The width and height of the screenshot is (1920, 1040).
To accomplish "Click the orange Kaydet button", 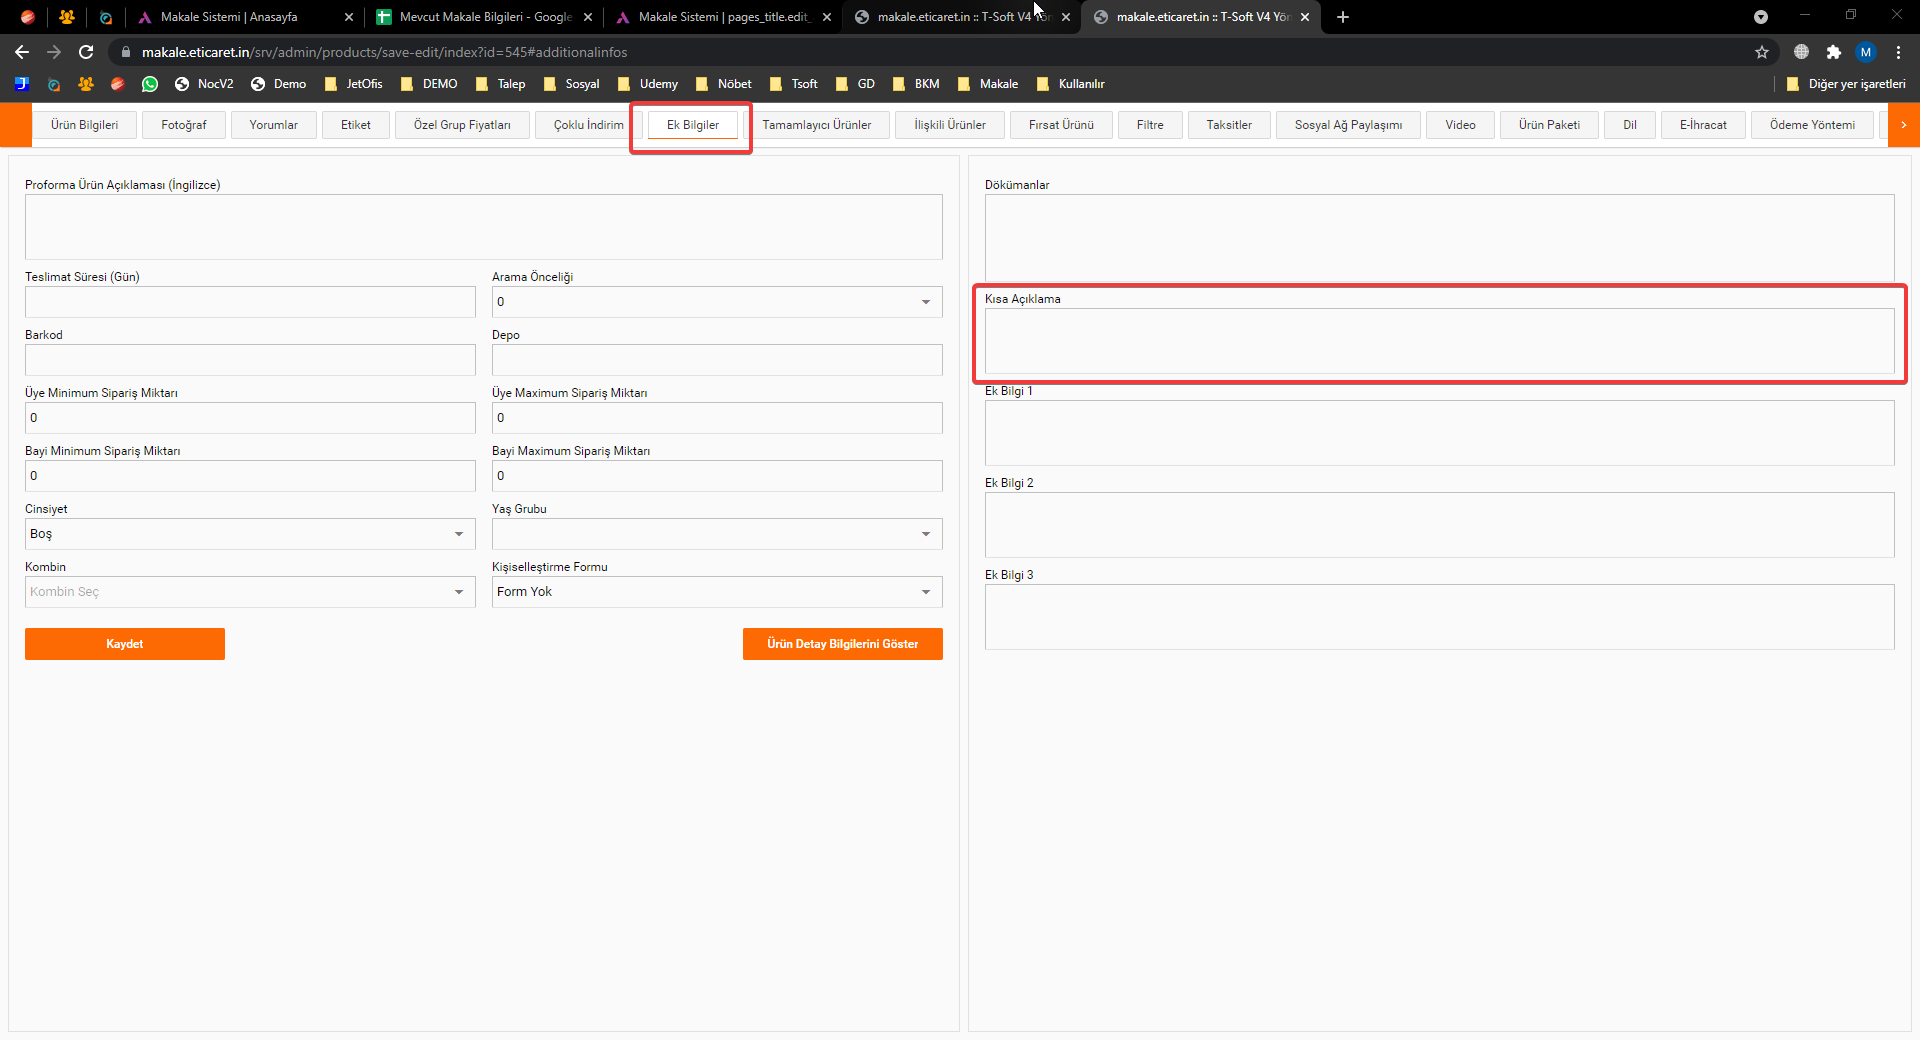I will click(x=125, y=644).
